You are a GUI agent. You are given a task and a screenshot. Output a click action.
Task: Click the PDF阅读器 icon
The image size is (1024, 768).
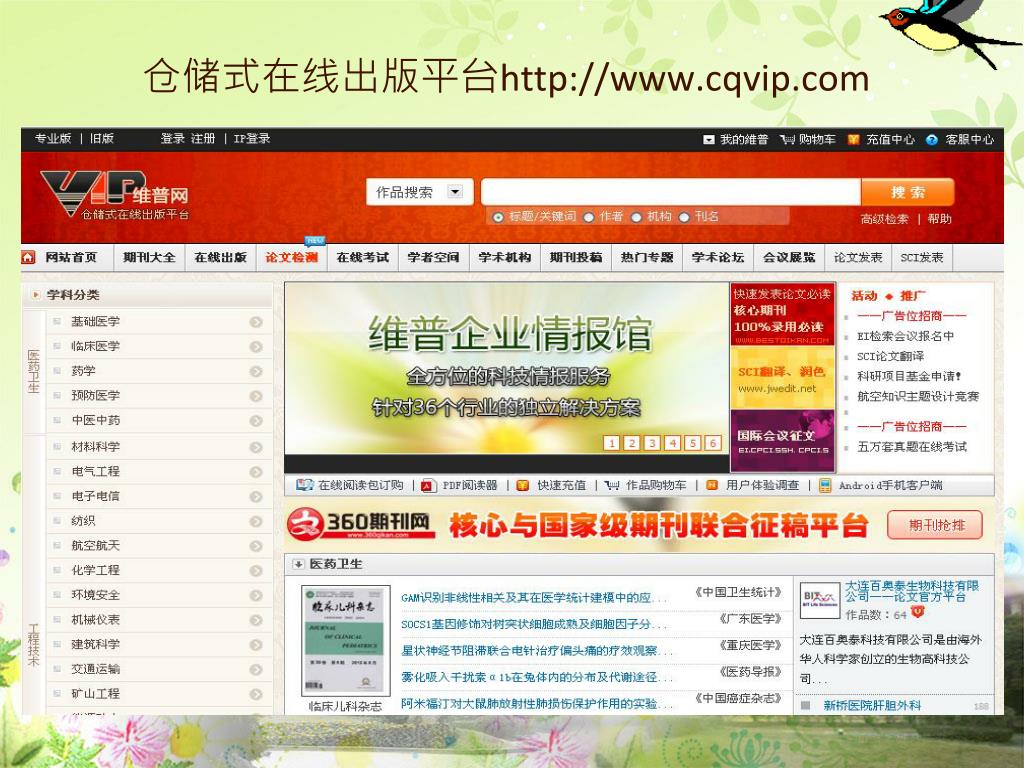428,485
